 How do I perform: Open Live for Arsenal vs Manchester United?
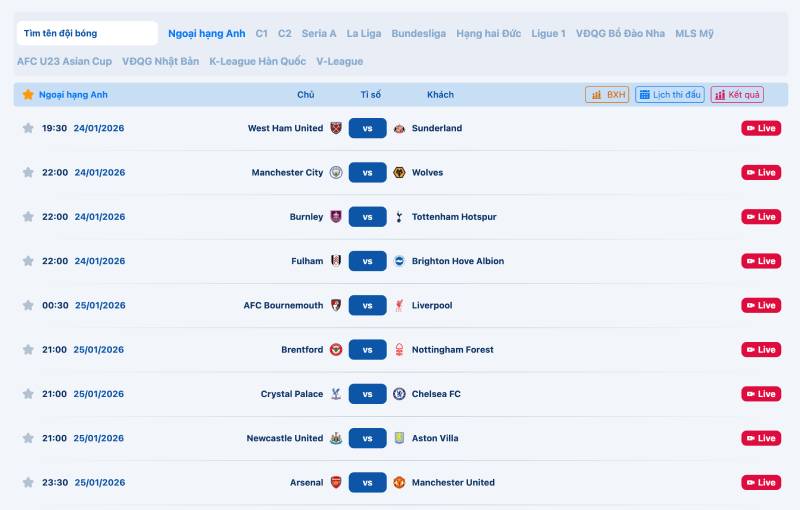coord(761,482)
